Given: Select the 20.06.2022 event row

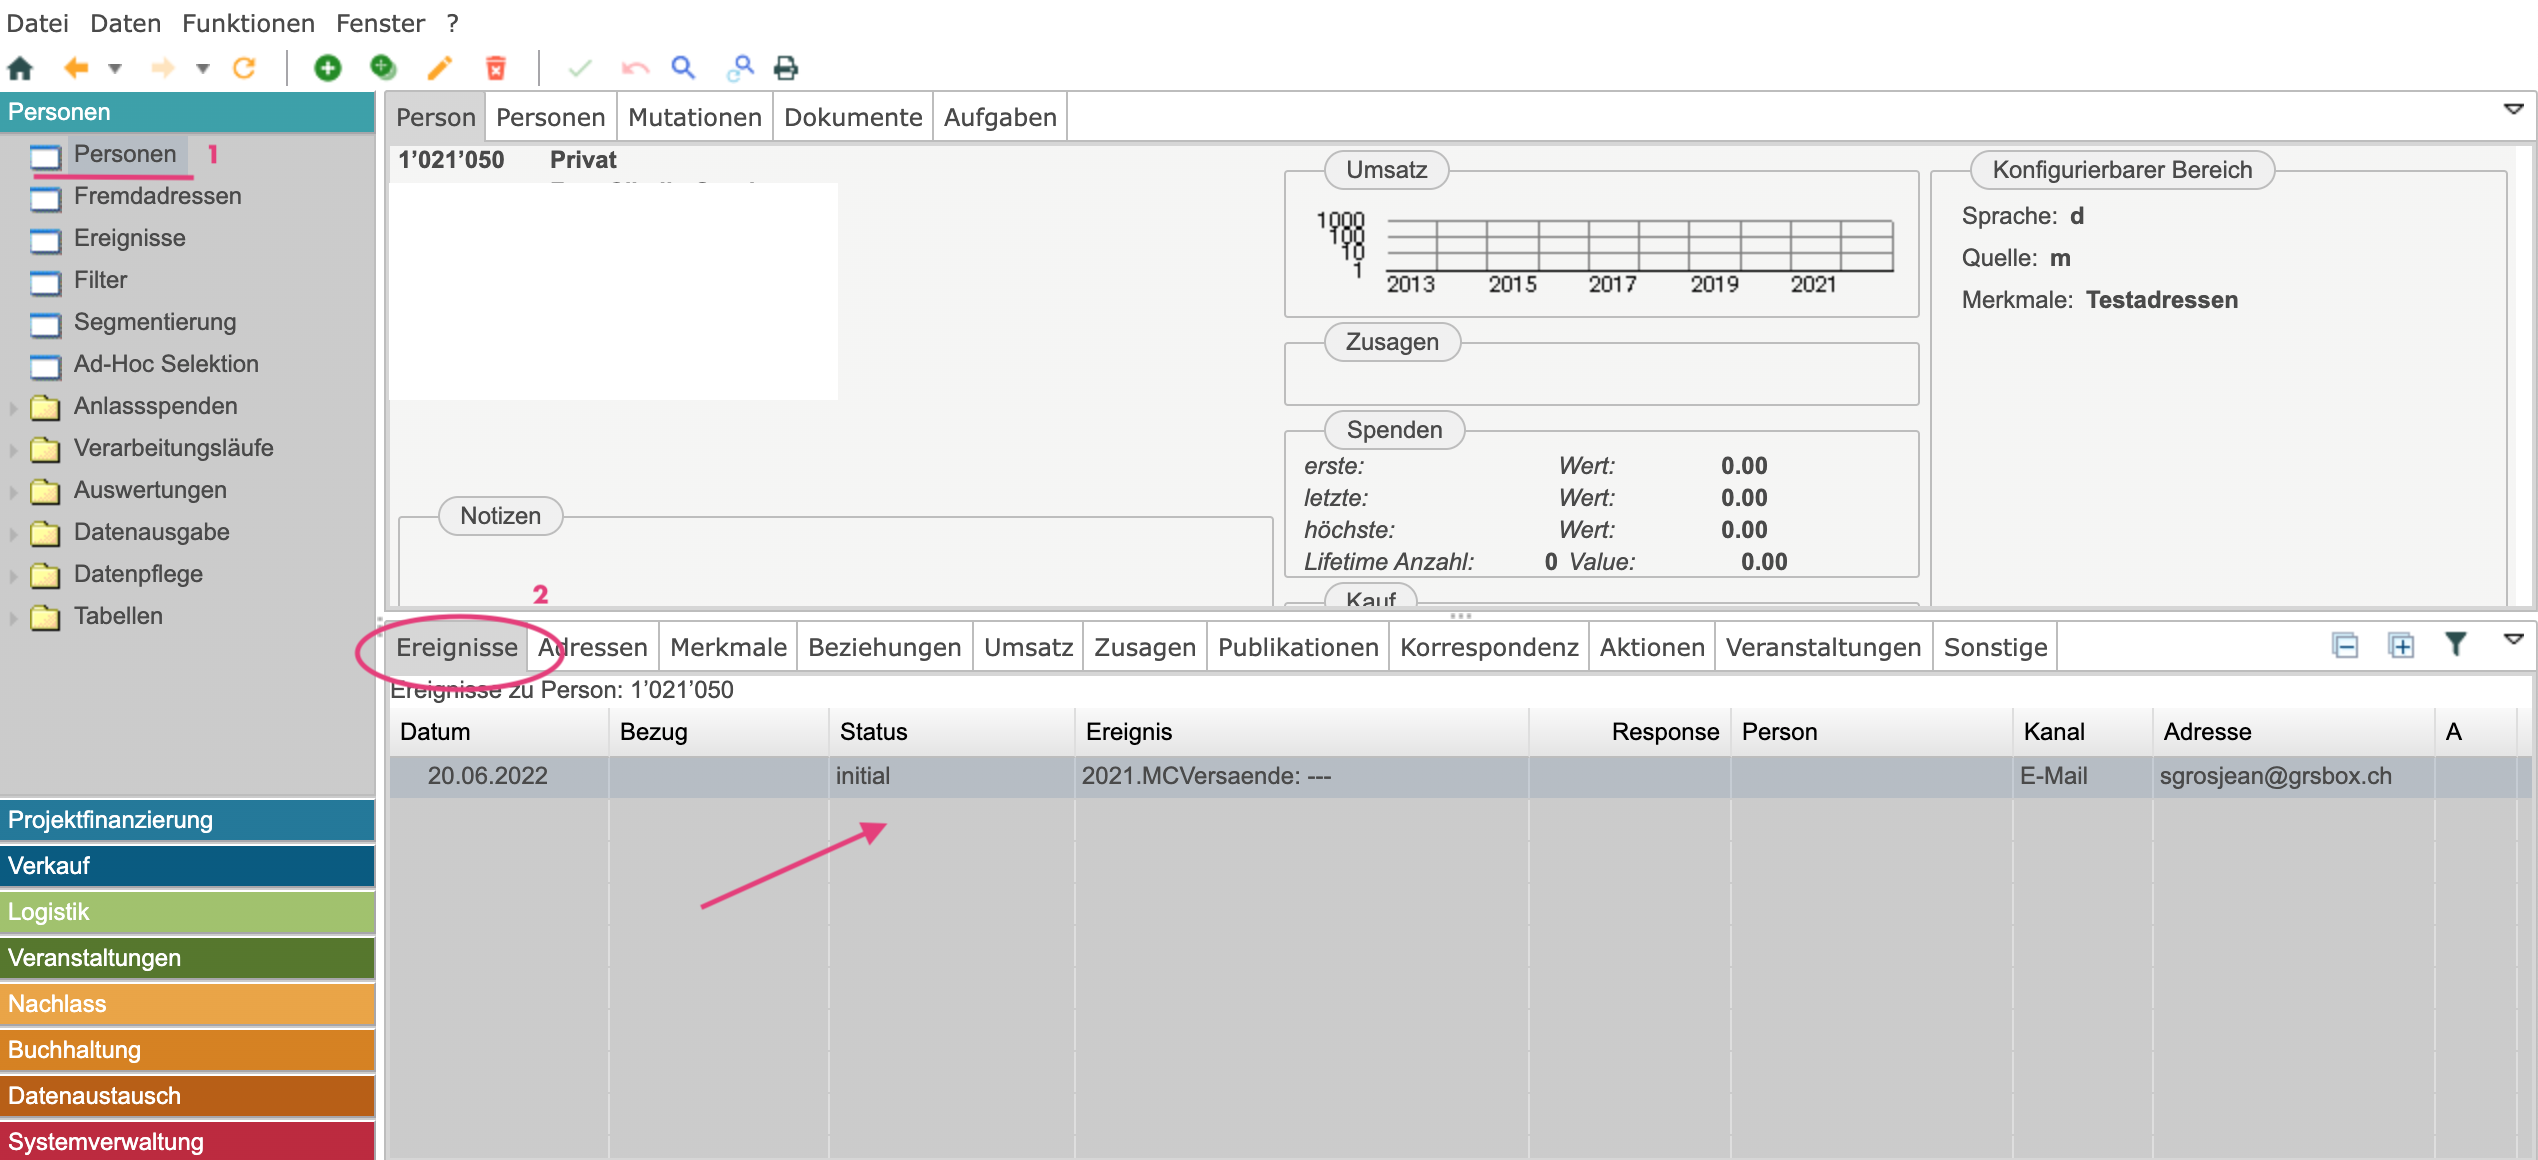Looking at the screenshot, I should (x=488, y=776).
